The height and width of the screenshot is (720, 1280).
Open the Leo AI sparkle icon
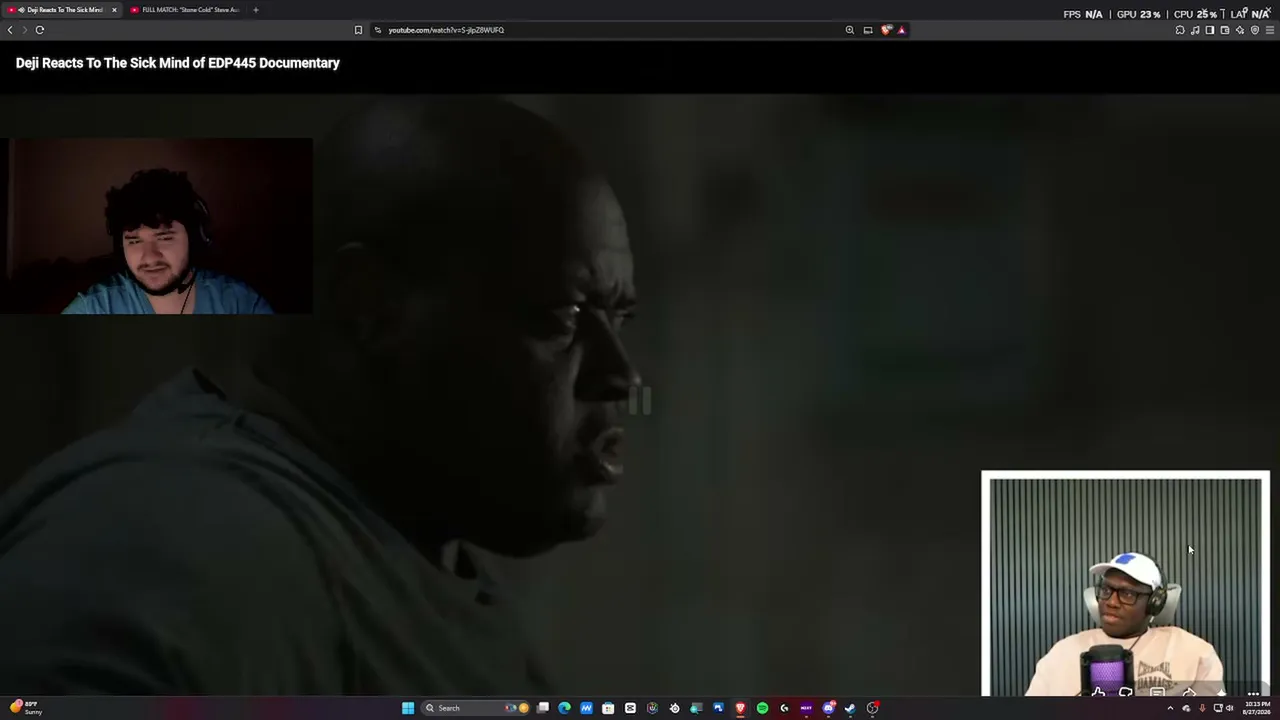[1240, 30]
